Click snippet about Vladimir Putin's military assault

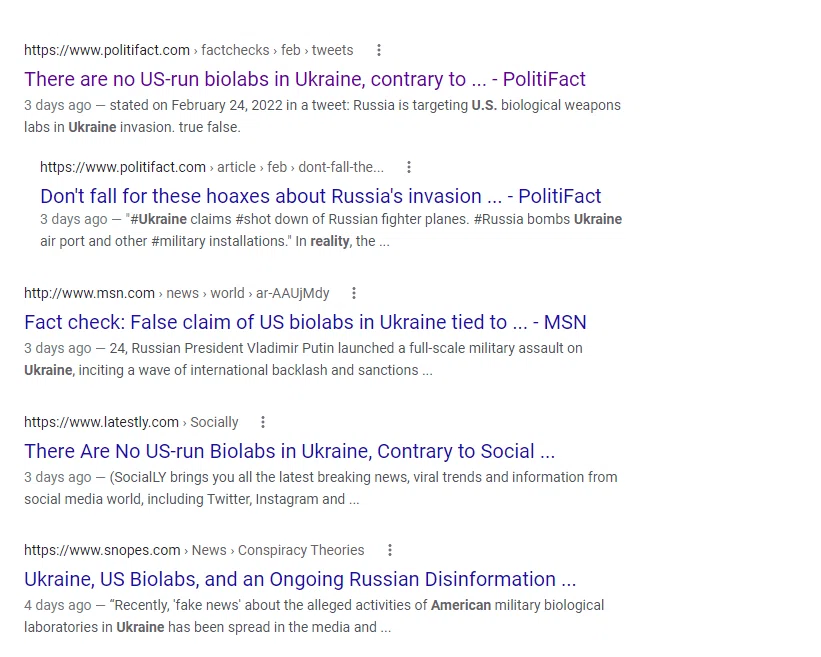coord(303,359)
